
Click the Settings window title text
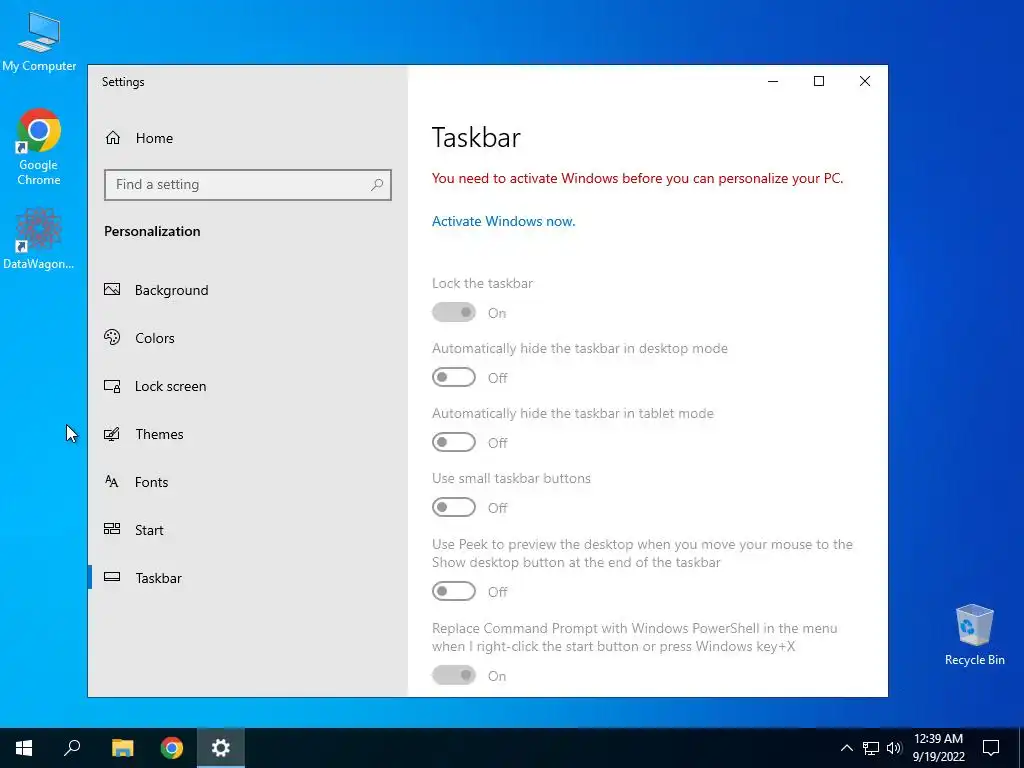point(123,82)
